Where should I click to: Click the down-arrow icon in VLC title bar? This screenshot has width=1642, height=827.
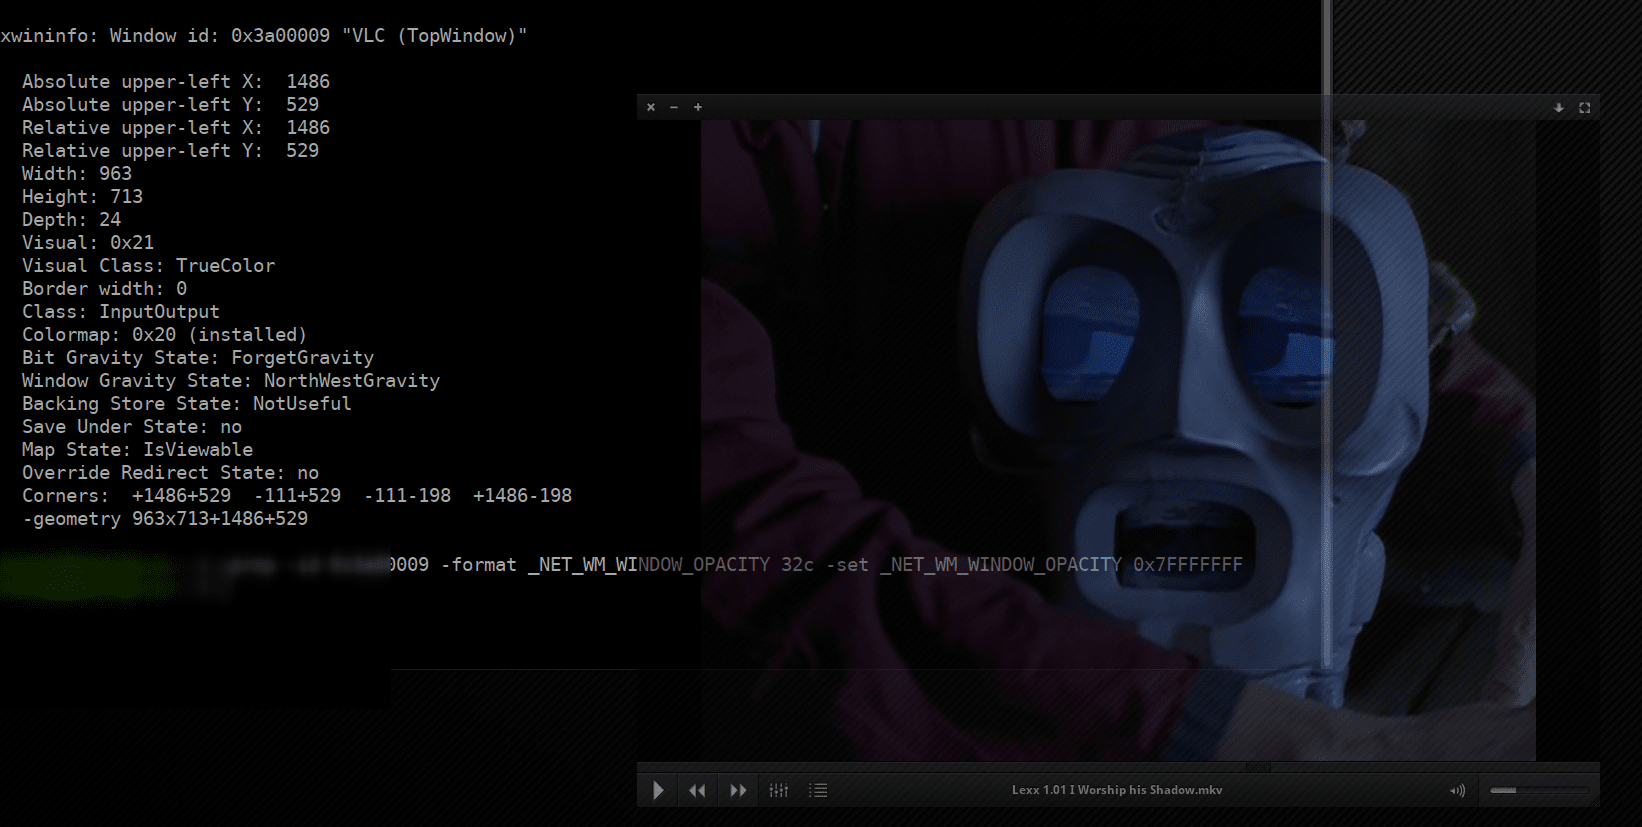click(x=1558, y=107)
